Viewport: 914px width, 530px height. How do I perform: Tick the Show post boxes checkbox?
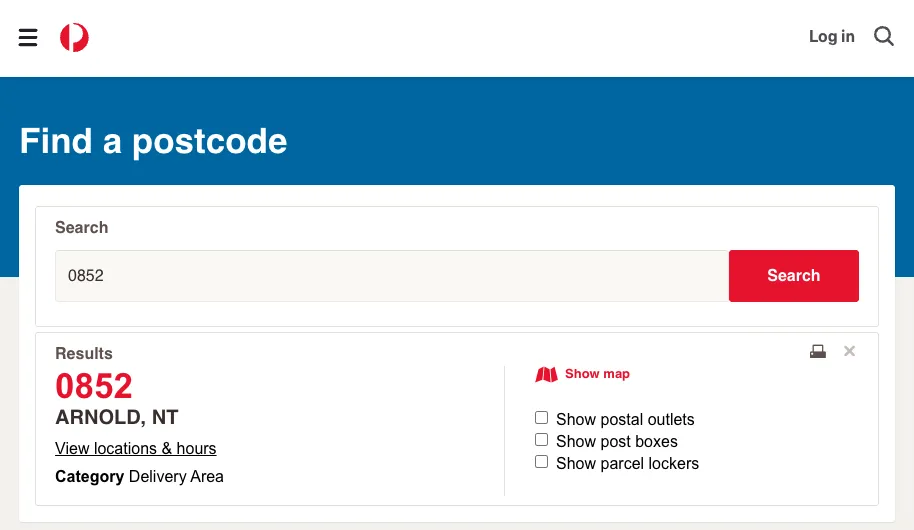pos(542,440)
